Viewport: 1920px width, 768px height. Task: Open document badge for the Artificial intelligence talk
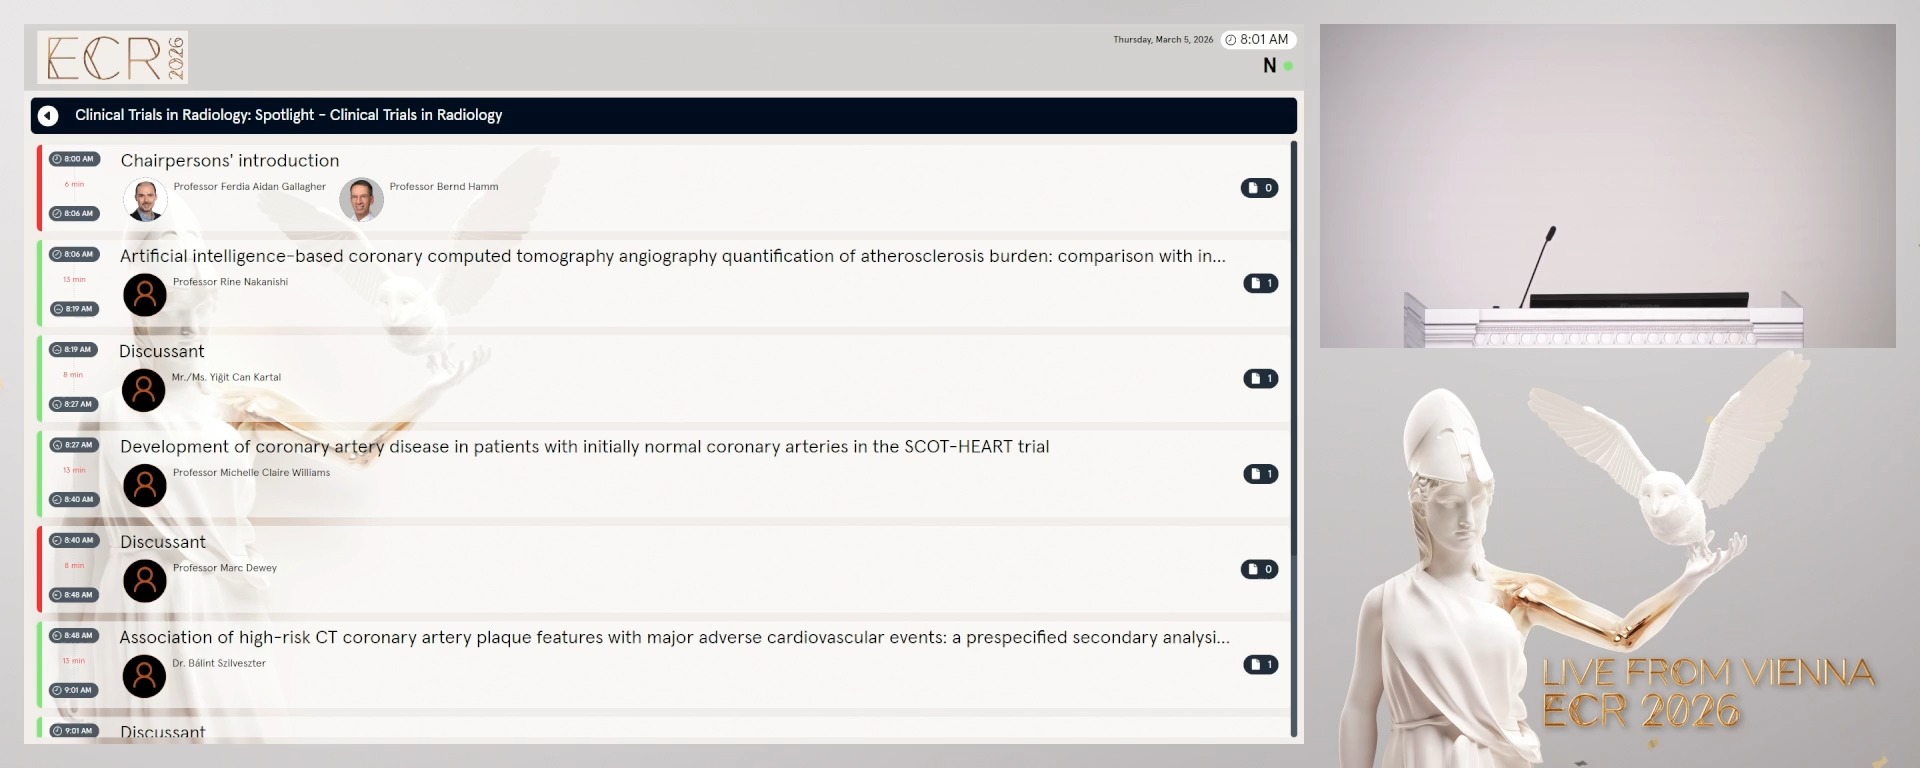[x=1260, y=283]
